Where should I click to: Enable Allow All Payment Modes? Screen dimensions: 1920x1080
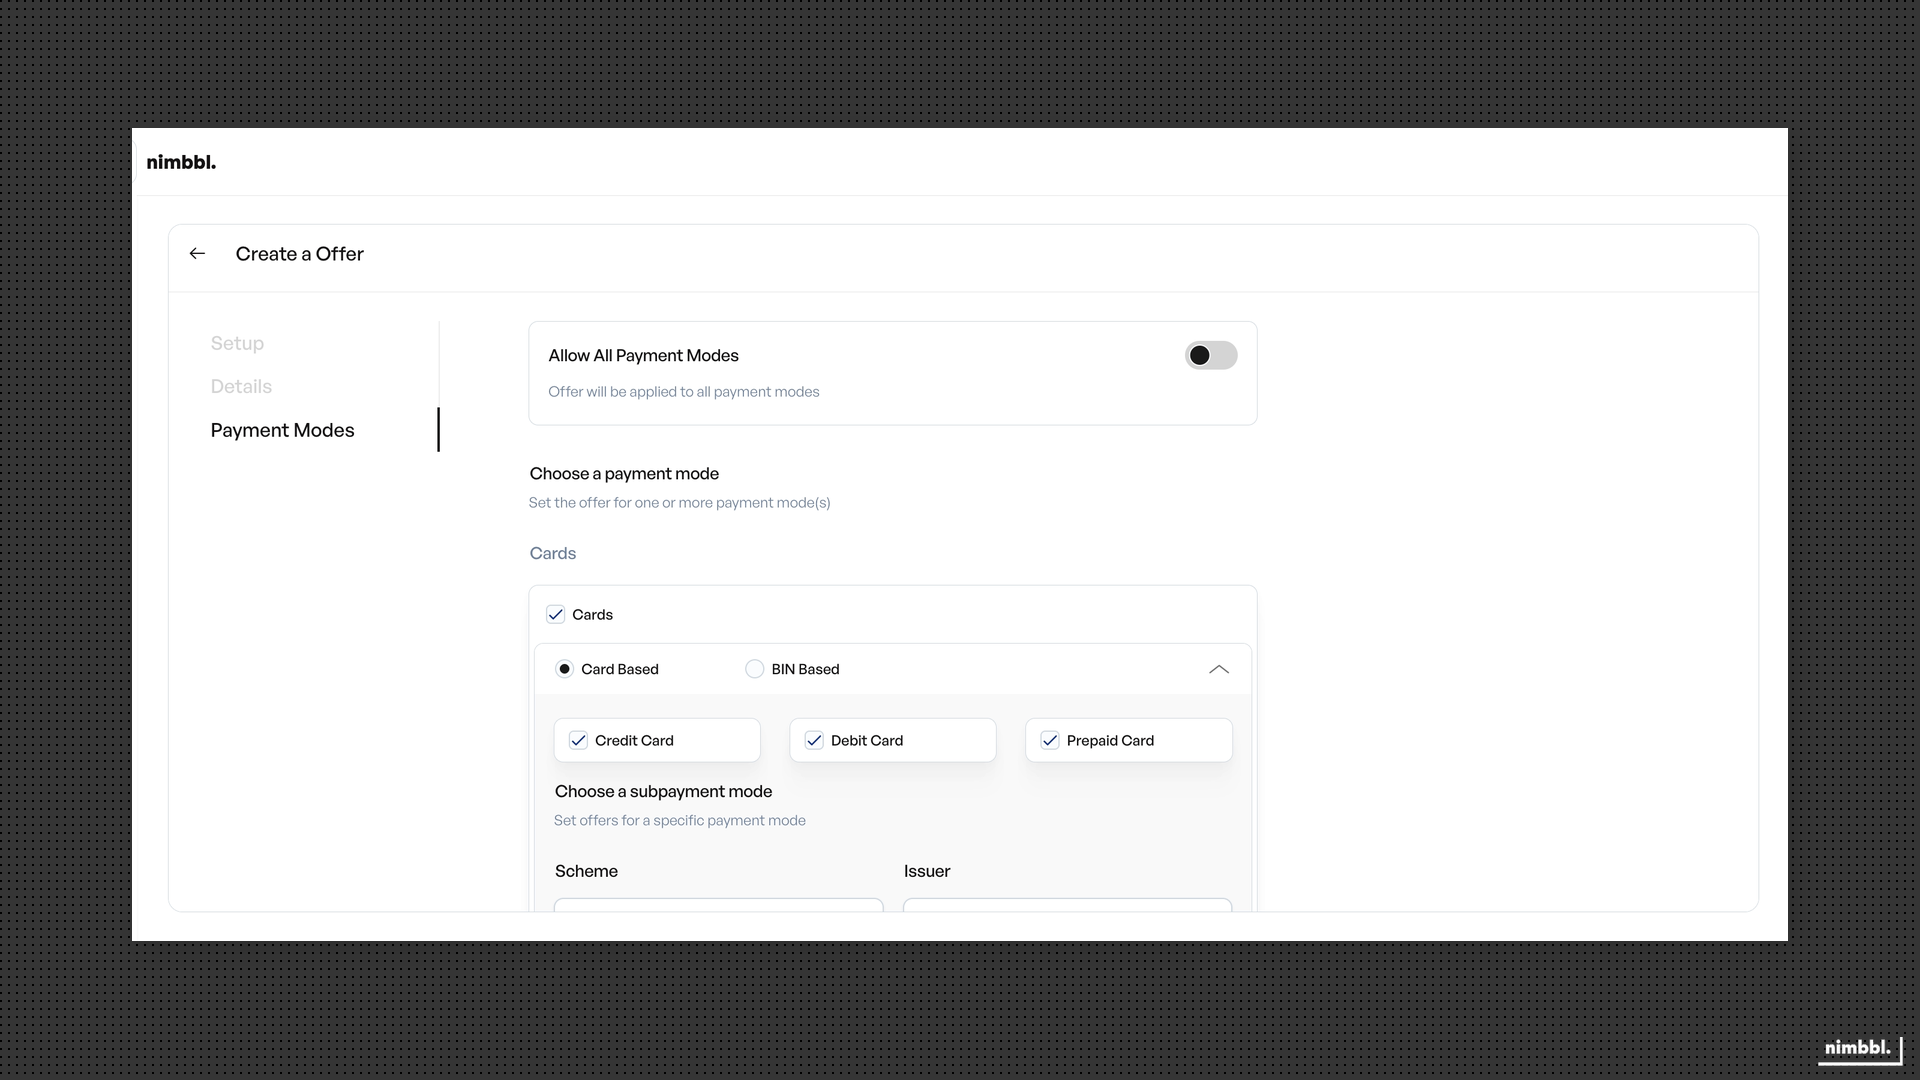click(1210, 355)
